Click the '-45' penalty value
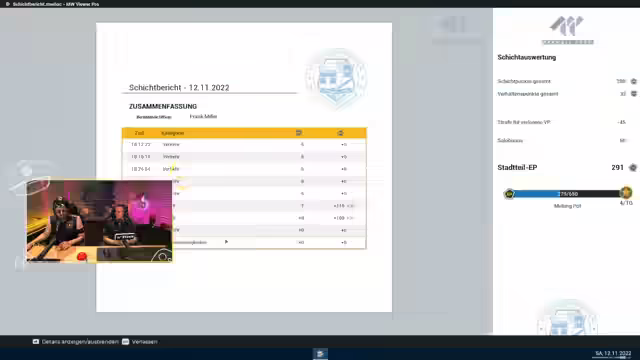The image size is (640, 360). (x=621, y=122)
